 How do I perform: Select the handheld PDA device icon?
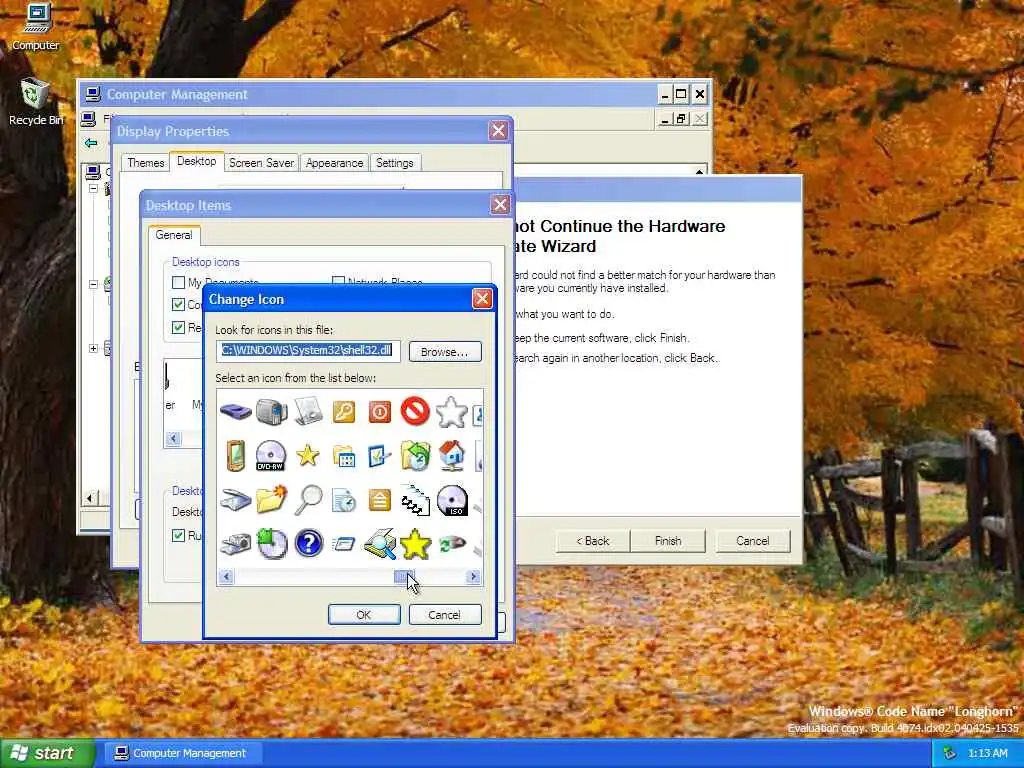[x=236, y=455]
